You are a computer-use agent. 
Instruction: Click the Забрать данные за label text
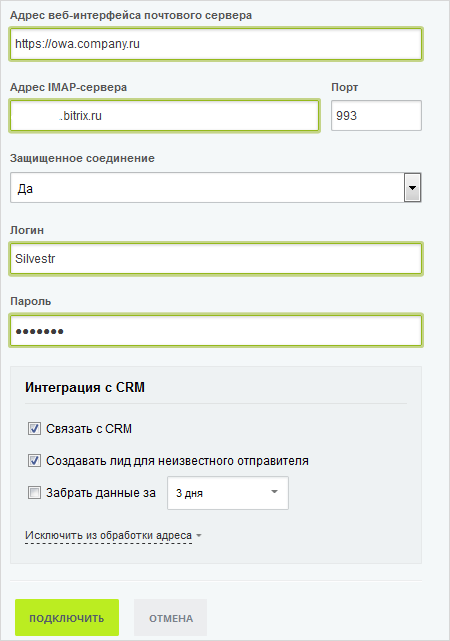click(x=101, y=493)
